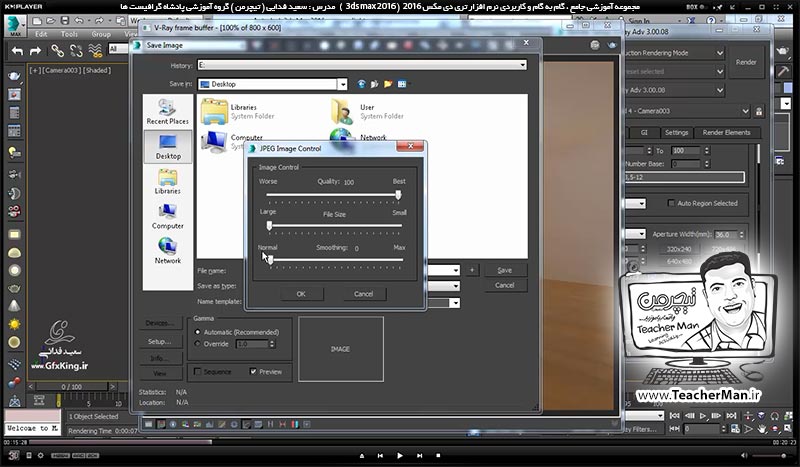The width and height of the screenshot is (800, 467).
Task: Click the File Size slider handle
Action: click(x=269, y=226)
